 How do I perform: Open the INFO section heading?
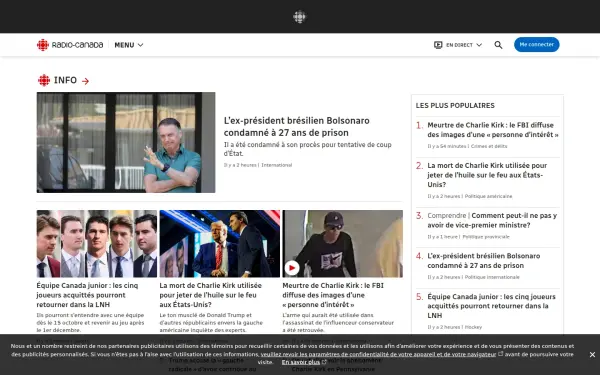point(65,80)
